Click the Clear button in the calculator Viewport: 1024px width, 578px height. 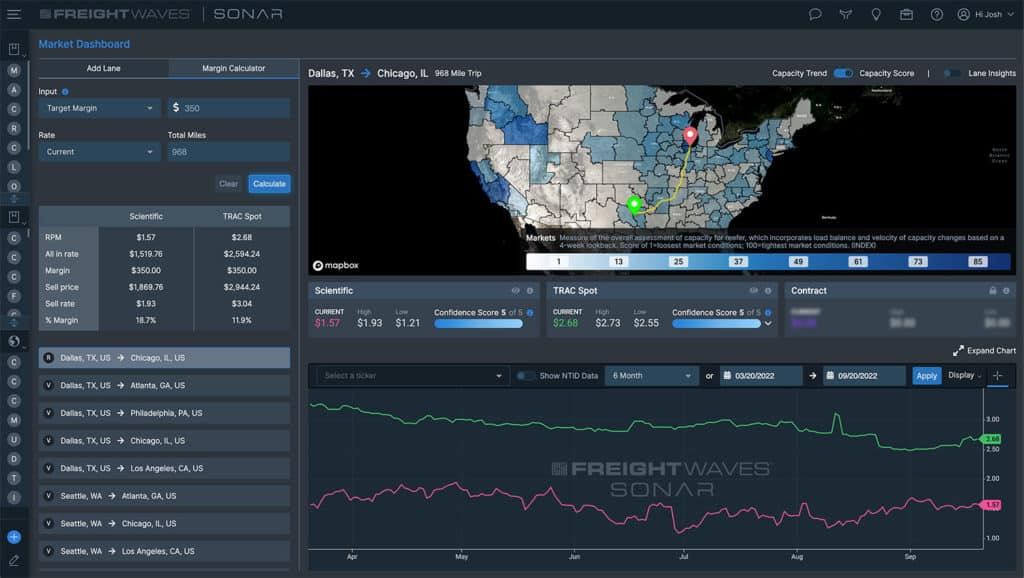pyautogui.click(x=228, y=184)
